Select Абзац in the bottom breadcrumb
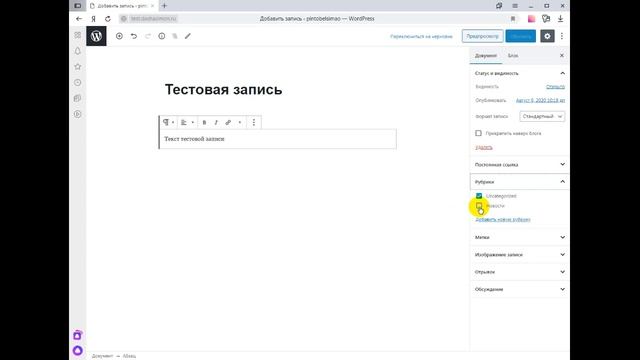Viewport: 640px width, 360px height. coord(129,356)
